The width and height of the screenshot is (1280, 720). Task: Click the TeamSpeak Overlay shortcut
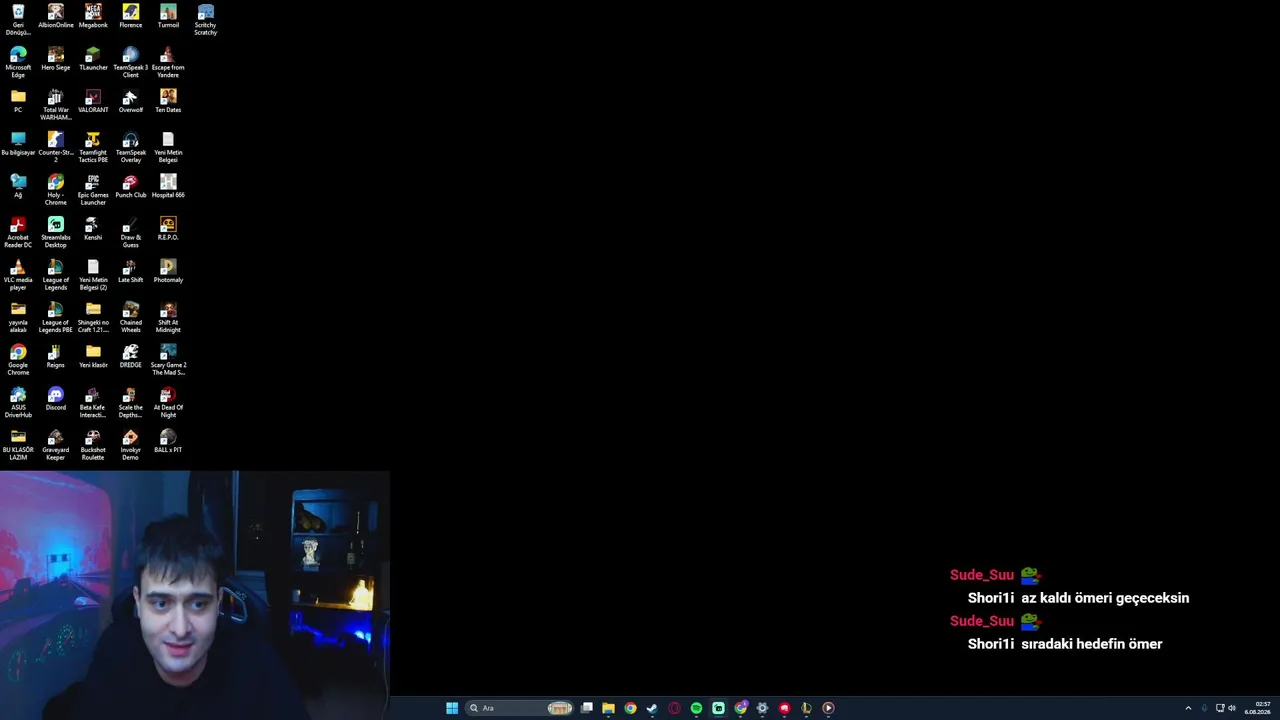click(x=131, y=146)
